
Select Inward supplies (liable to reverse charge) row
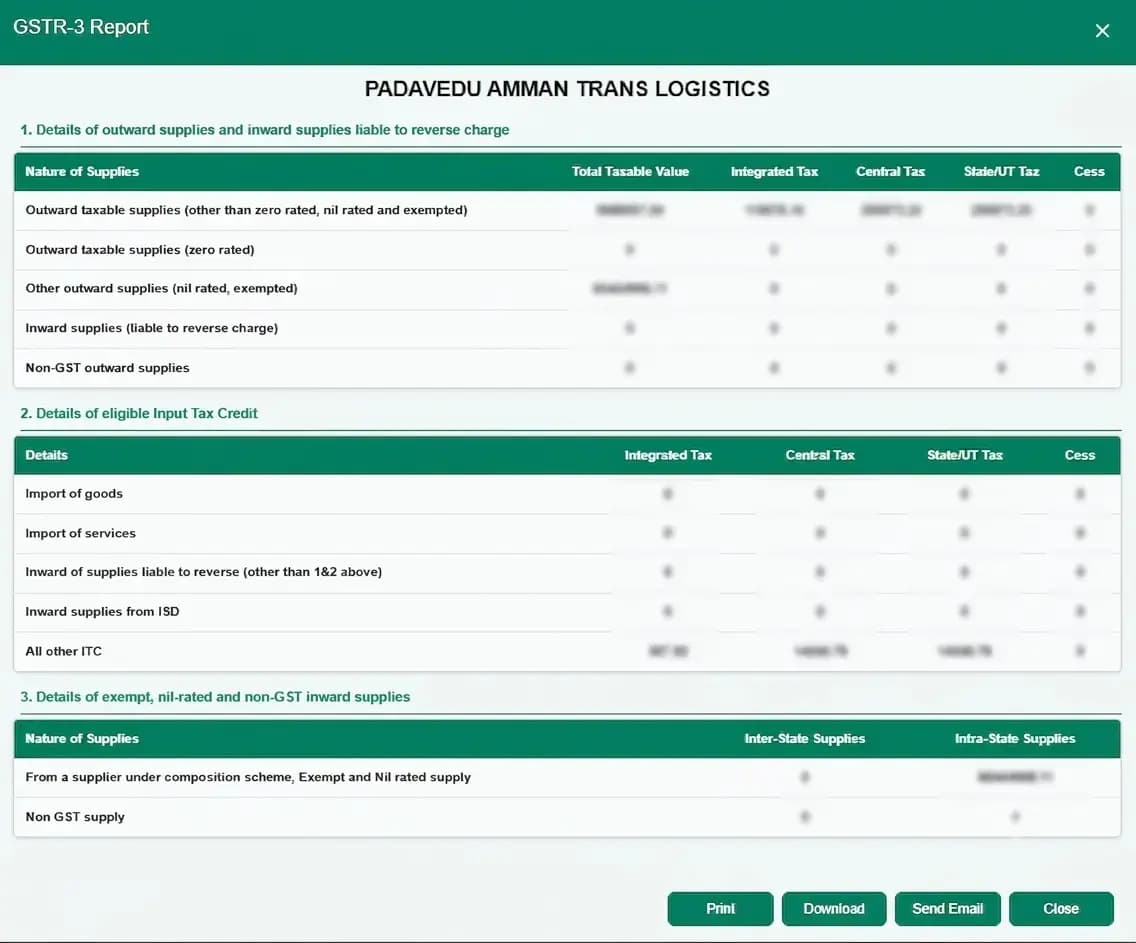(x=567, y=328)
